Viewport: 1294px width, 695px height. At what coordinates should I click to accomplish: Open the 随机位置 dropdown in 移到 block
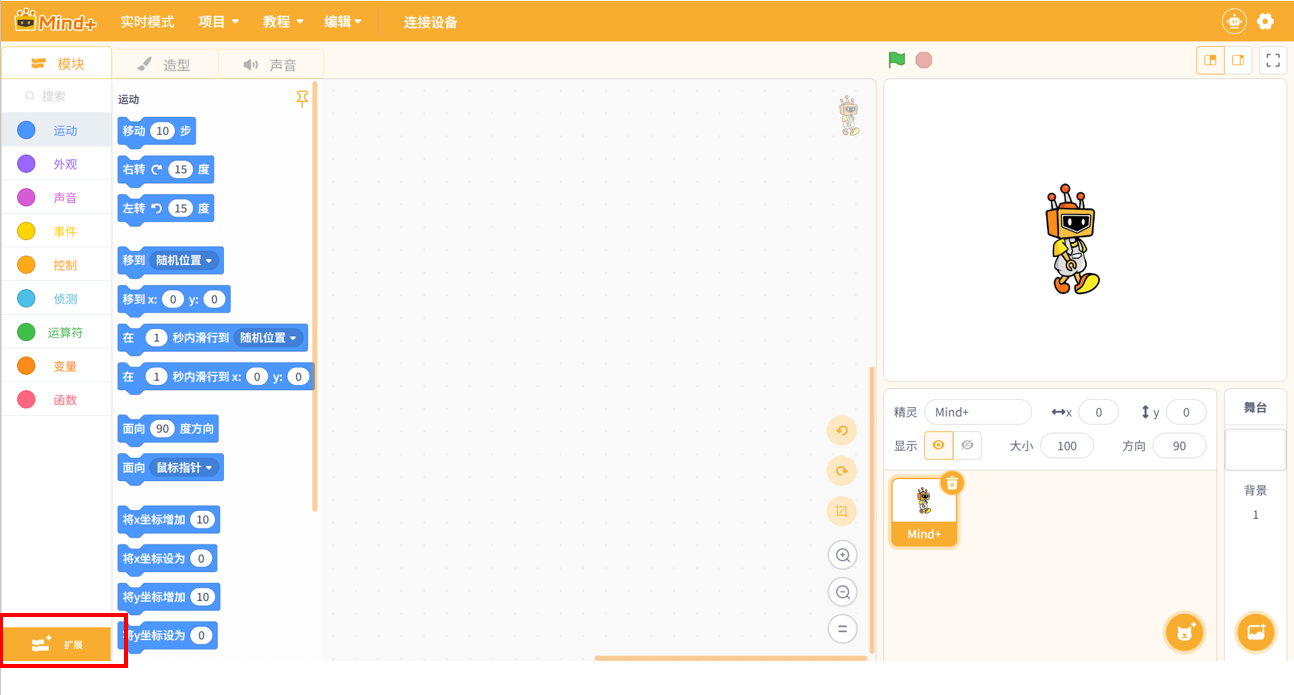click(x=185, y=260)
